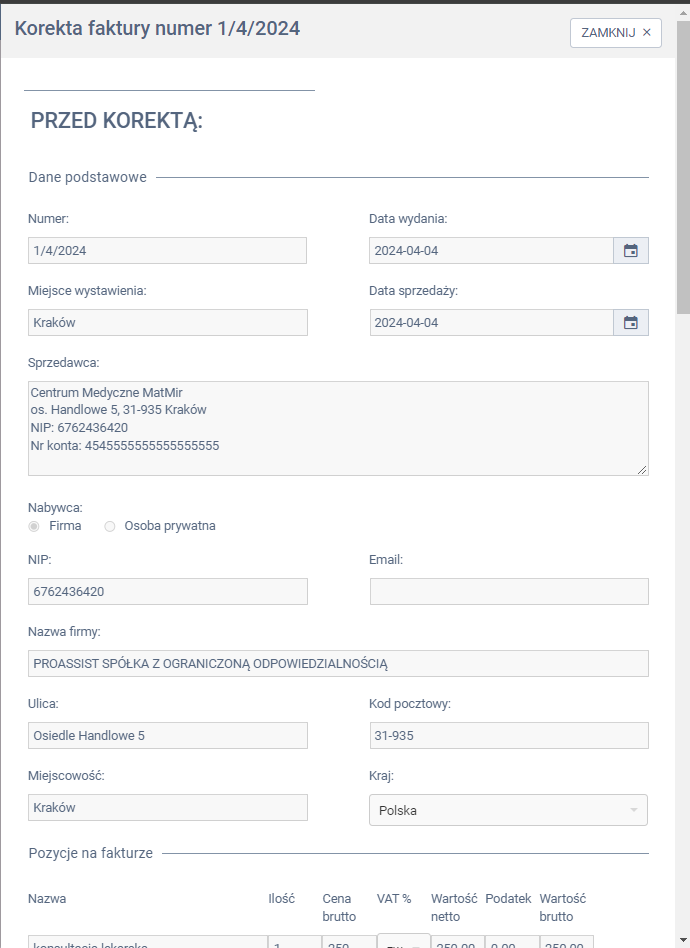Click the X icon in ZAMKNIJ button

(646, 33)
